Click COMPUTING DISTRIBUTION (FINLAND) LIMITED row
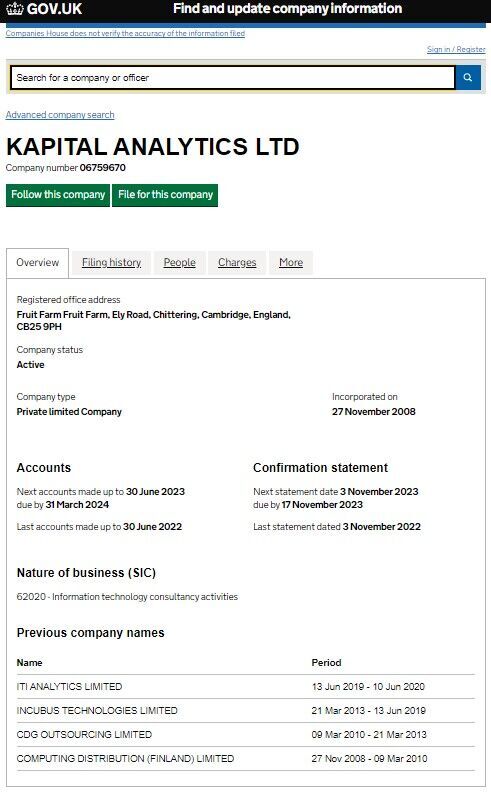491x792 pixels. click(246, 759)
